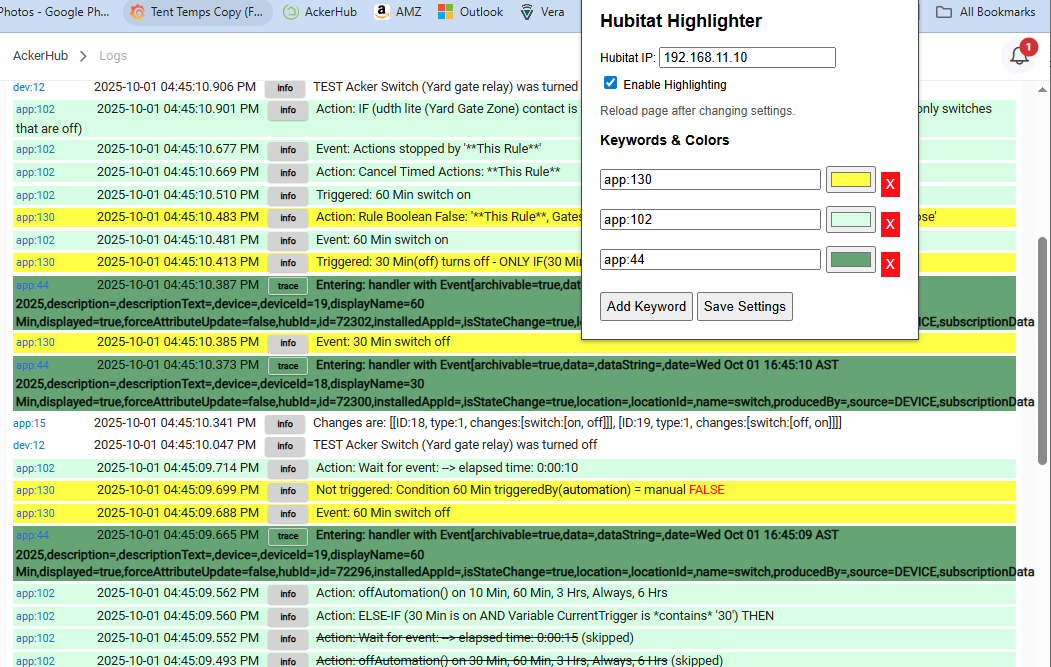Viewport: 1051px width, 667px height.
Task: Open the yellow color picker for app:130
Action: click(x=851, y=180)
